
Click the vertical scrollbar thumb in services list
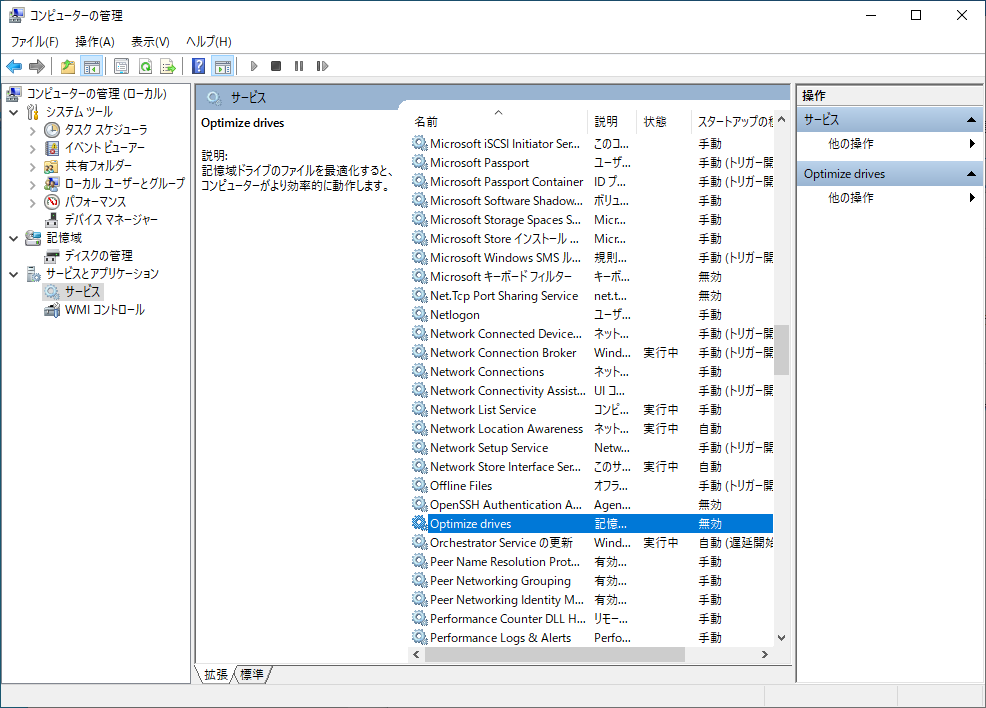[x=782, y=350]
